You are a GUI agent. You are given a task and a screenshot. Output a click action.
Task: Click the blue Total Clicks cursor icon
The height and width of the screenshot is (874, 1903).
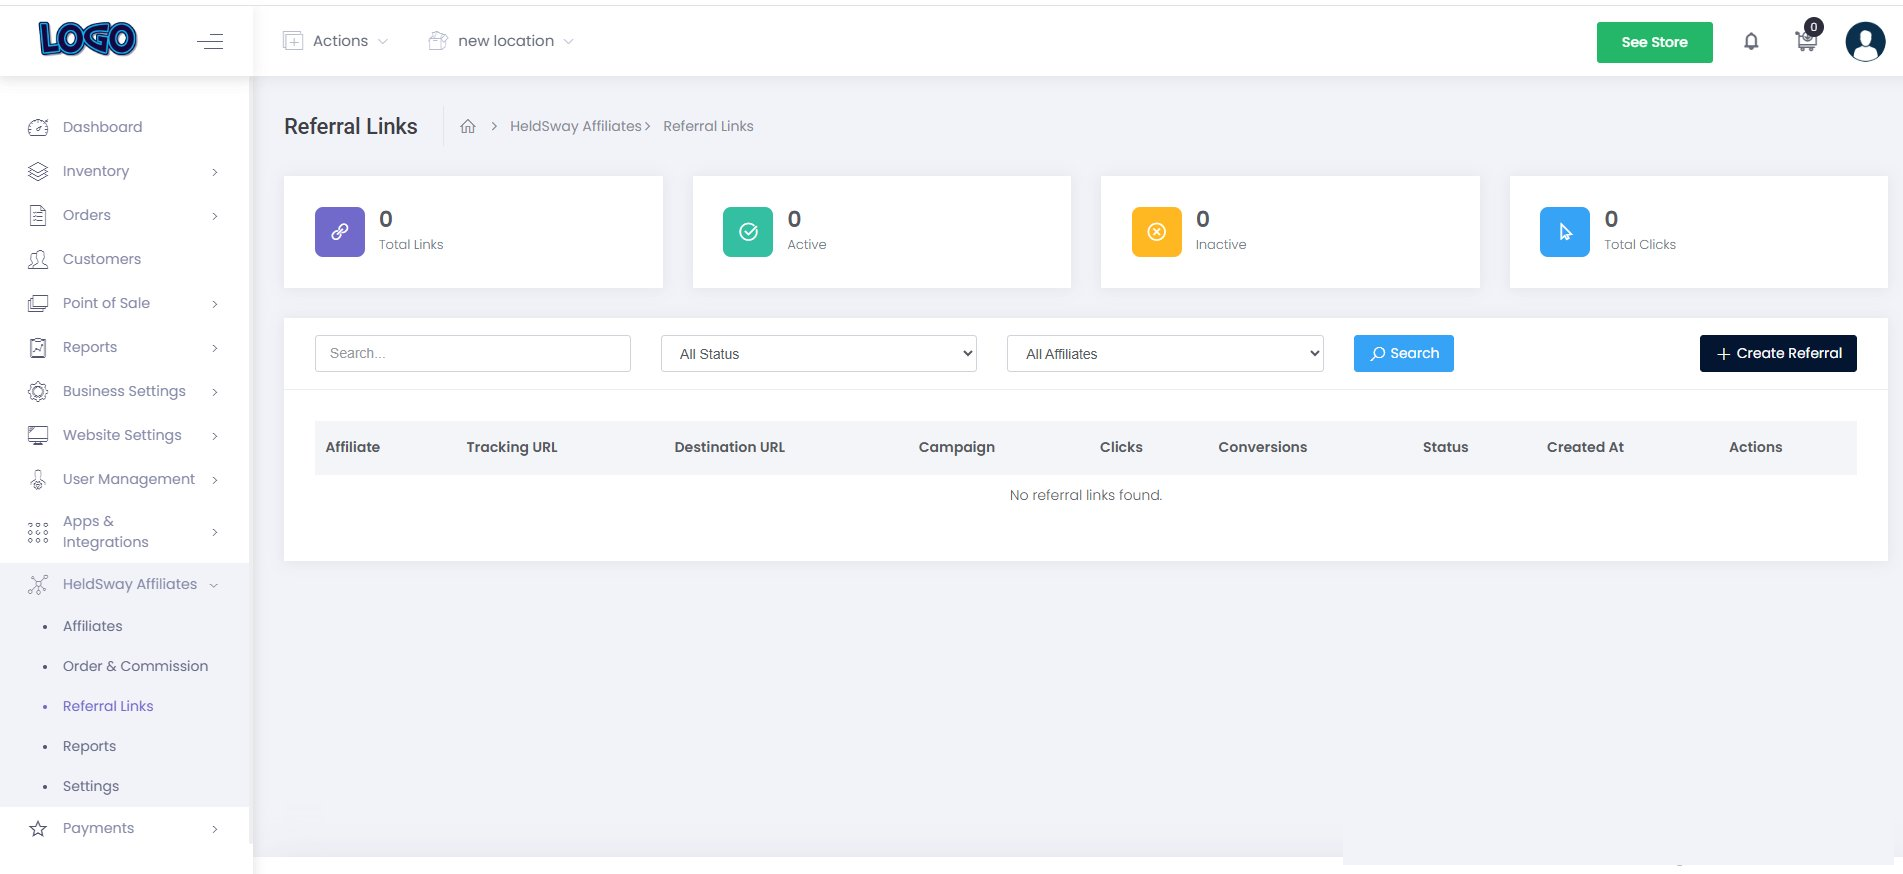click(1565, 232)
